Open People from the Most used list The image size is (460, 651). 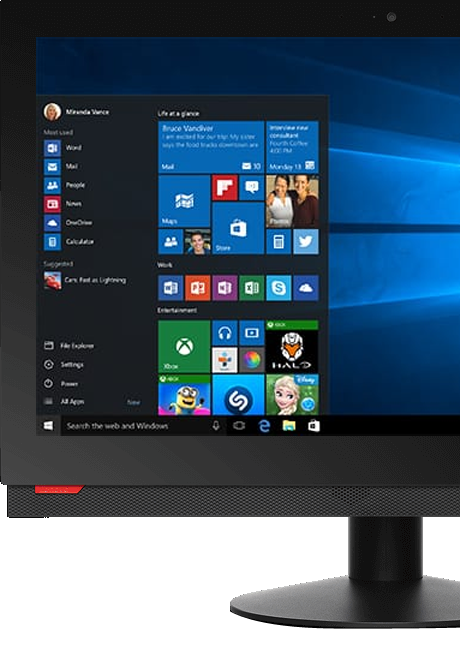[65, 185]
